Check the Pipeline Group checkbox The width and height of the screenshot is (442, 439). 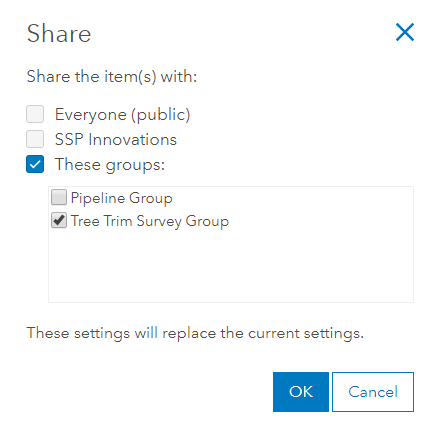(59, 197)
